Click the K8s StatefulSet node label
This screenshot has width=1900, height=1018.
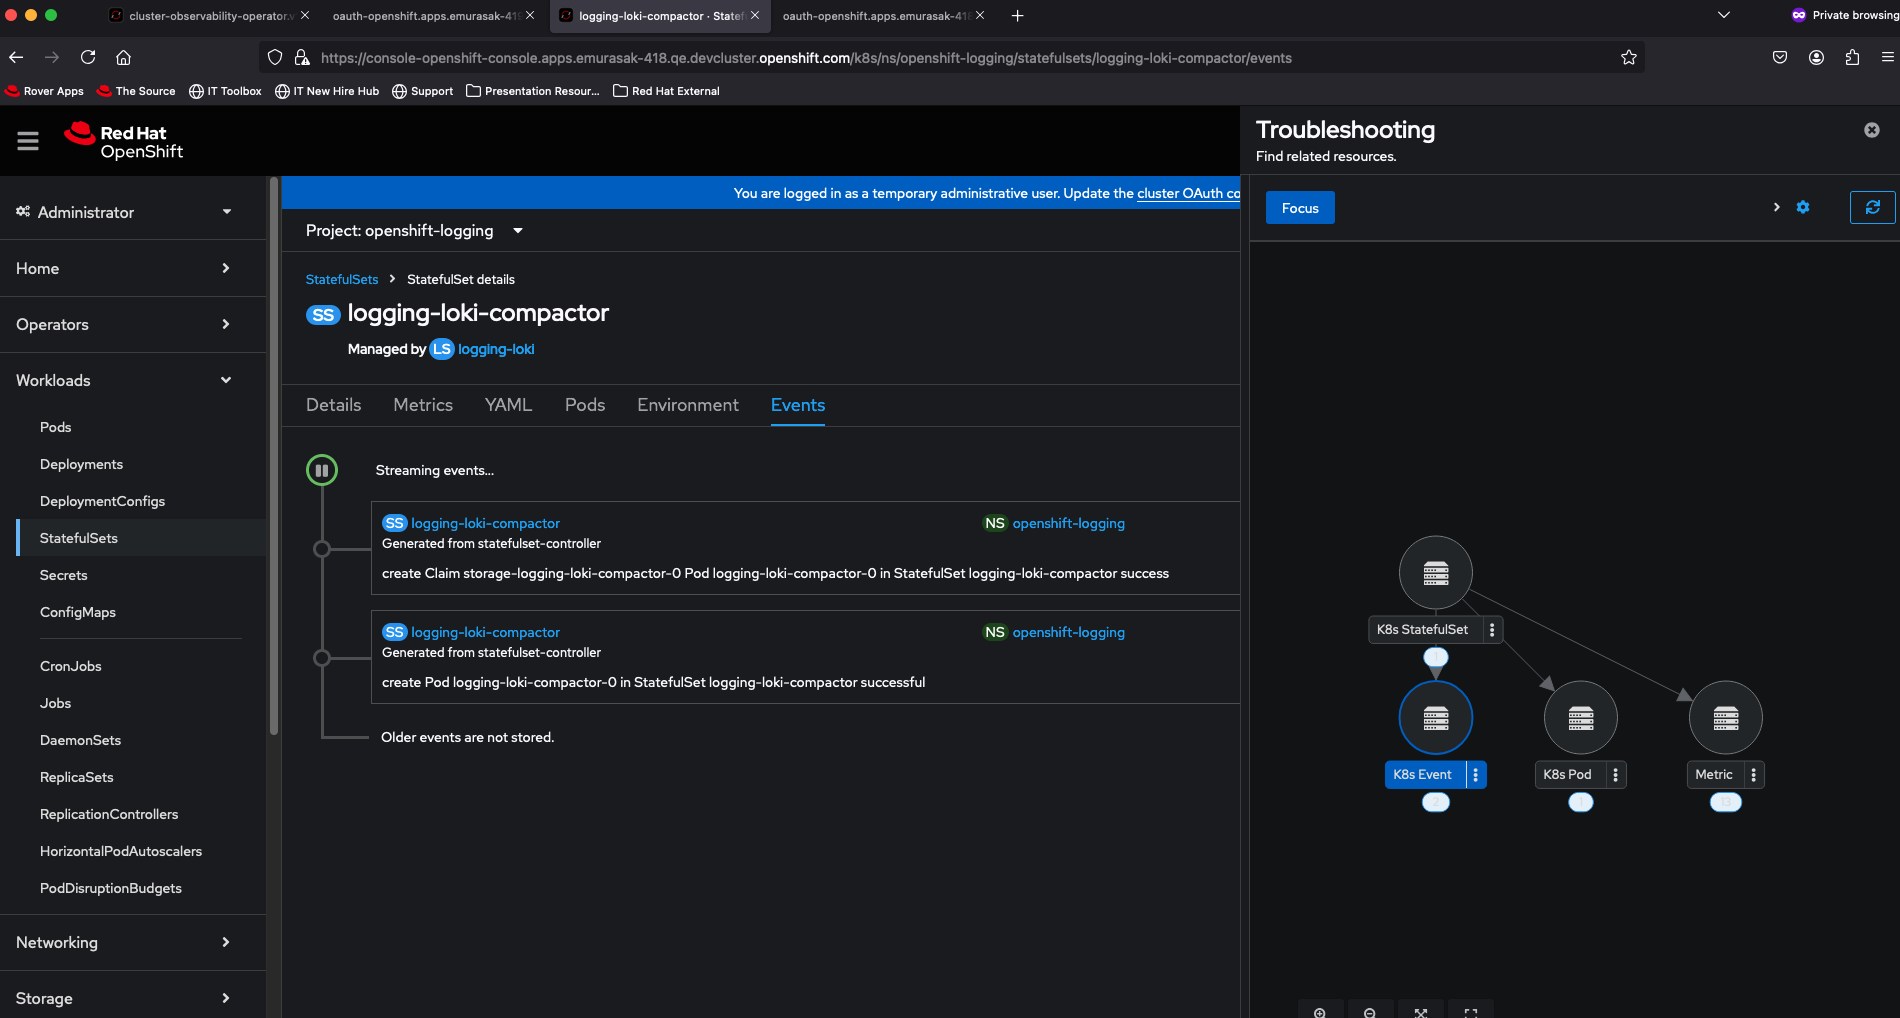1423,630
